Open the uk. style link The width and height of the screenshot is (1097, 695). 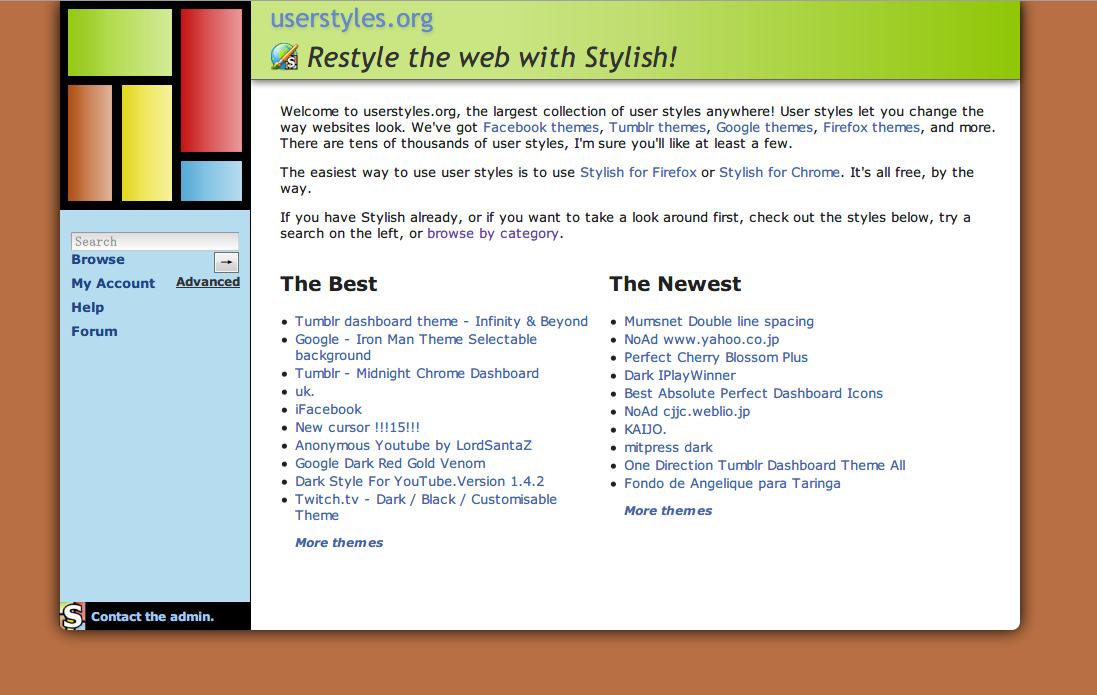(x=304, y=391)
